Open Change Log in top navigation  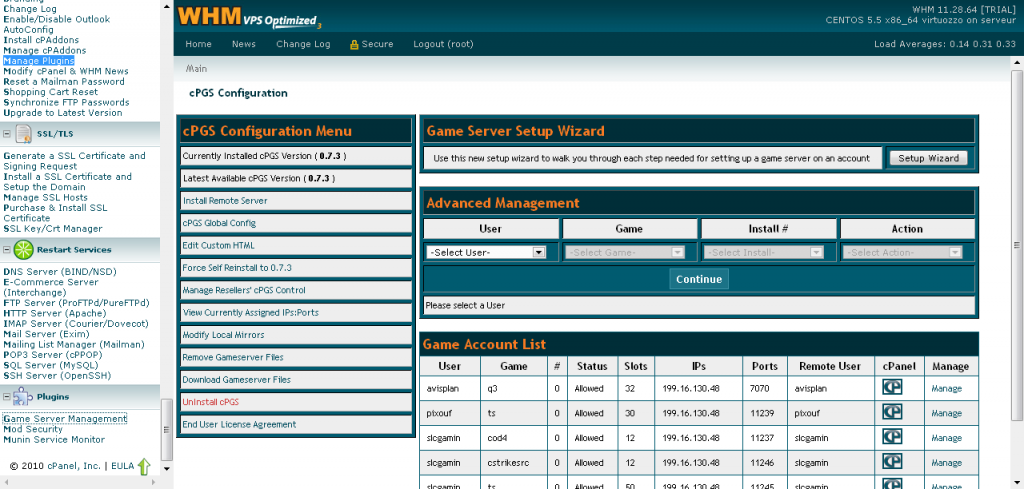point(303,44)
